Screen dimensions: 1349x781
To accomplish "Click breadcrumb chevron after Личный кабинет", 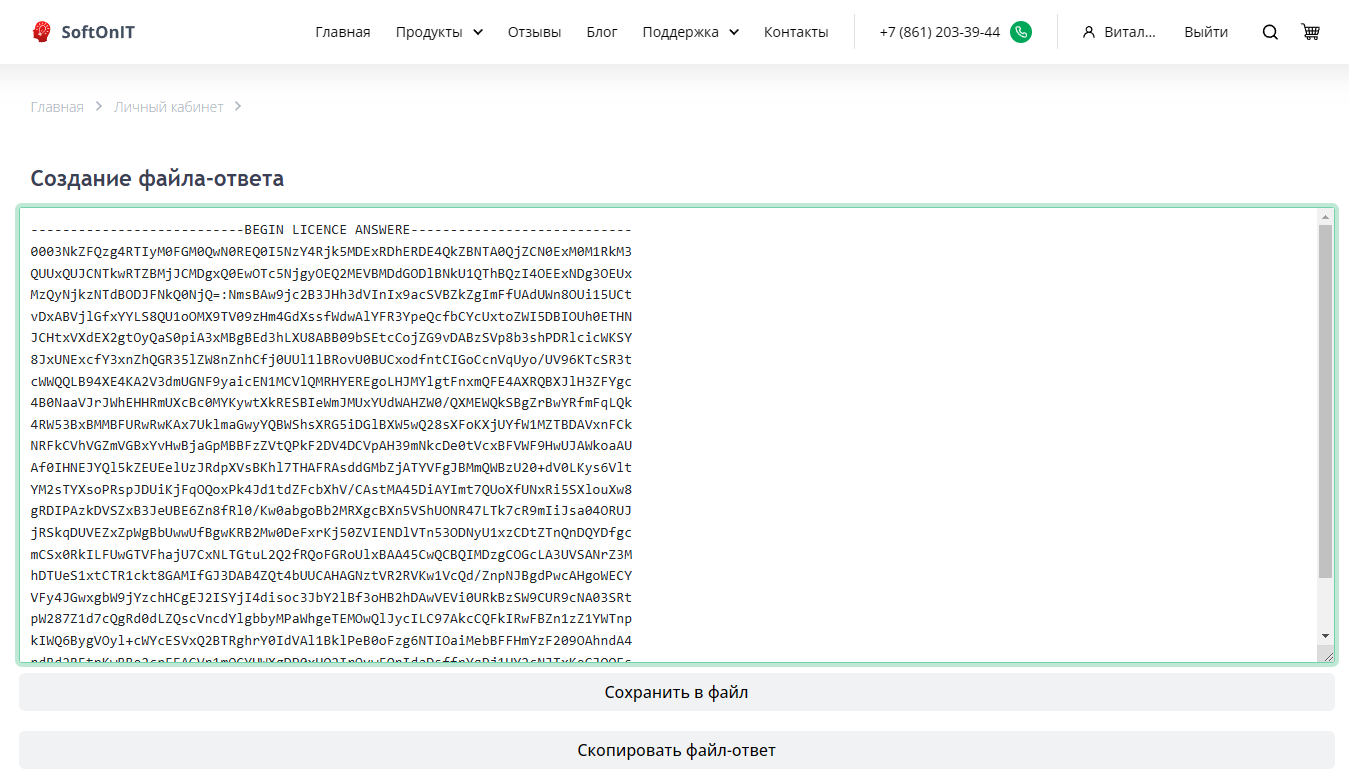I will coord(238,107).
